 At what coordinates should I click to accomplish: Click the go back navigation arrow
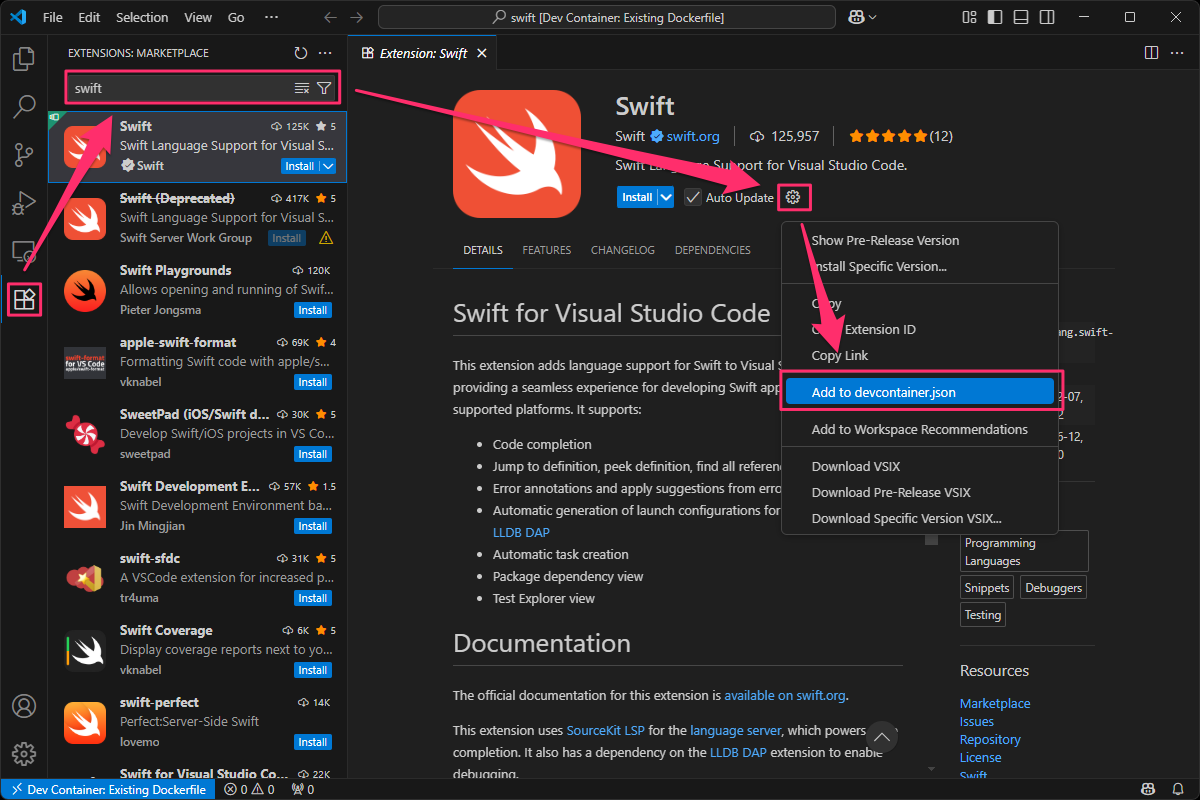331,17
